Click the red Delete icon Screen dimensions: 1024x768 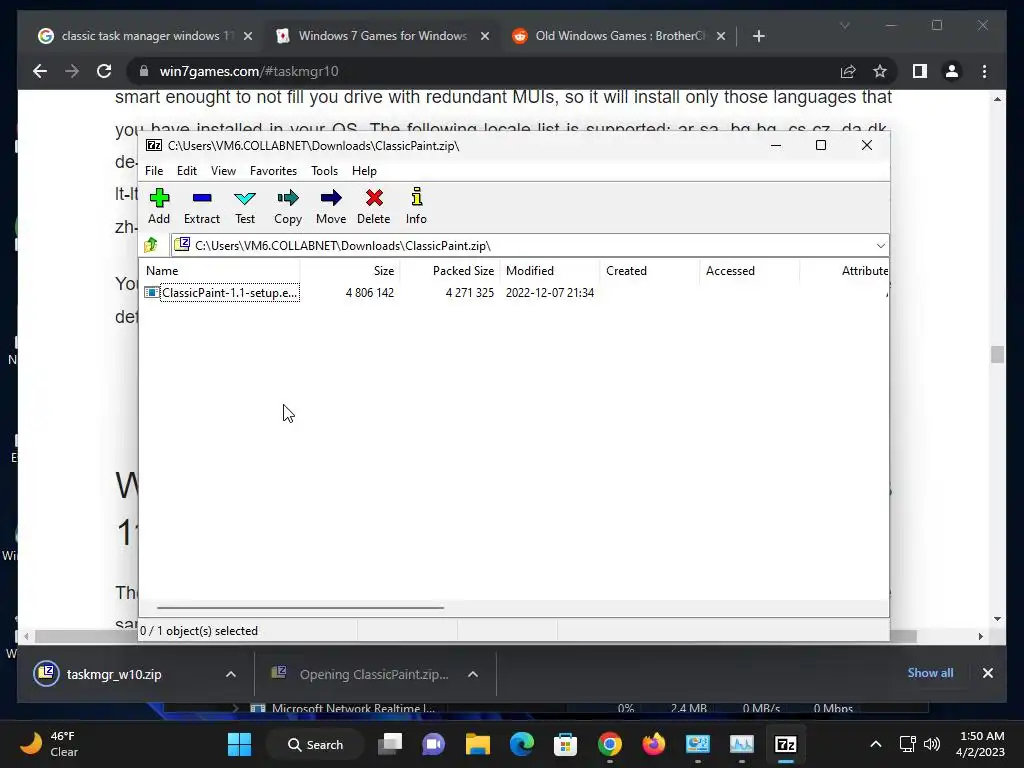pyautogui.click(x=374, y=206)
